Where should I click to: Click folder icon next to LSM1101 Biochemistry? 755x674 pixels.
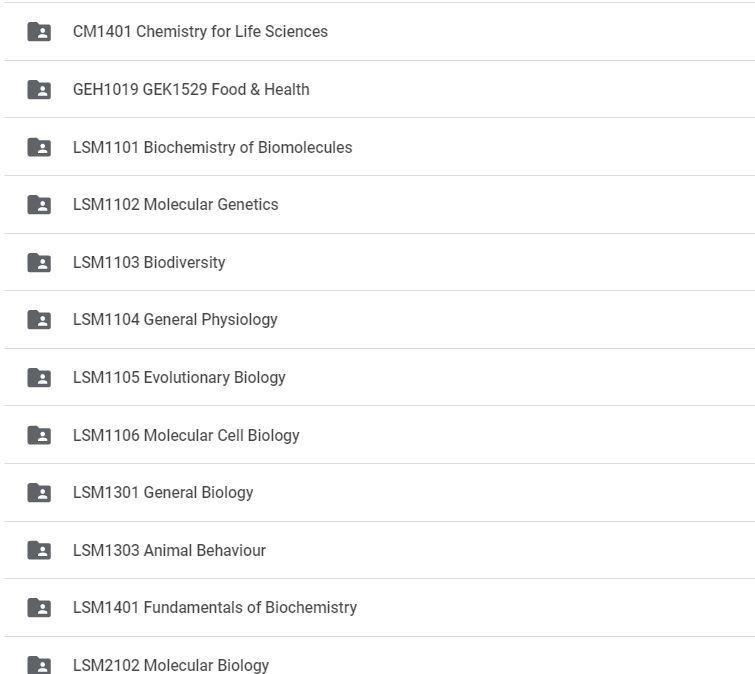point(39,147)
